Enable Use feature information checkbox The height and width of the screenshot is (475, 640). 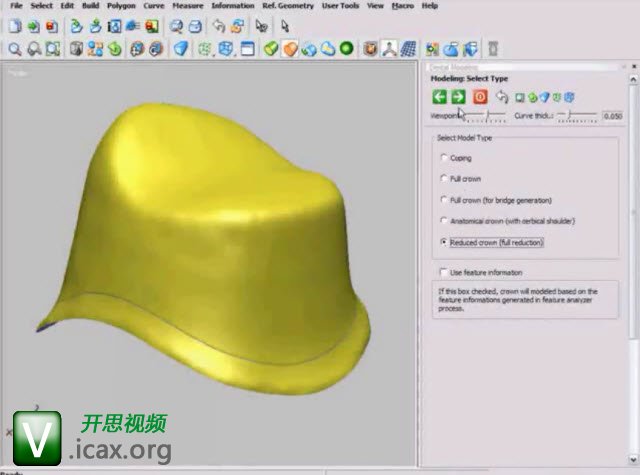444,272
